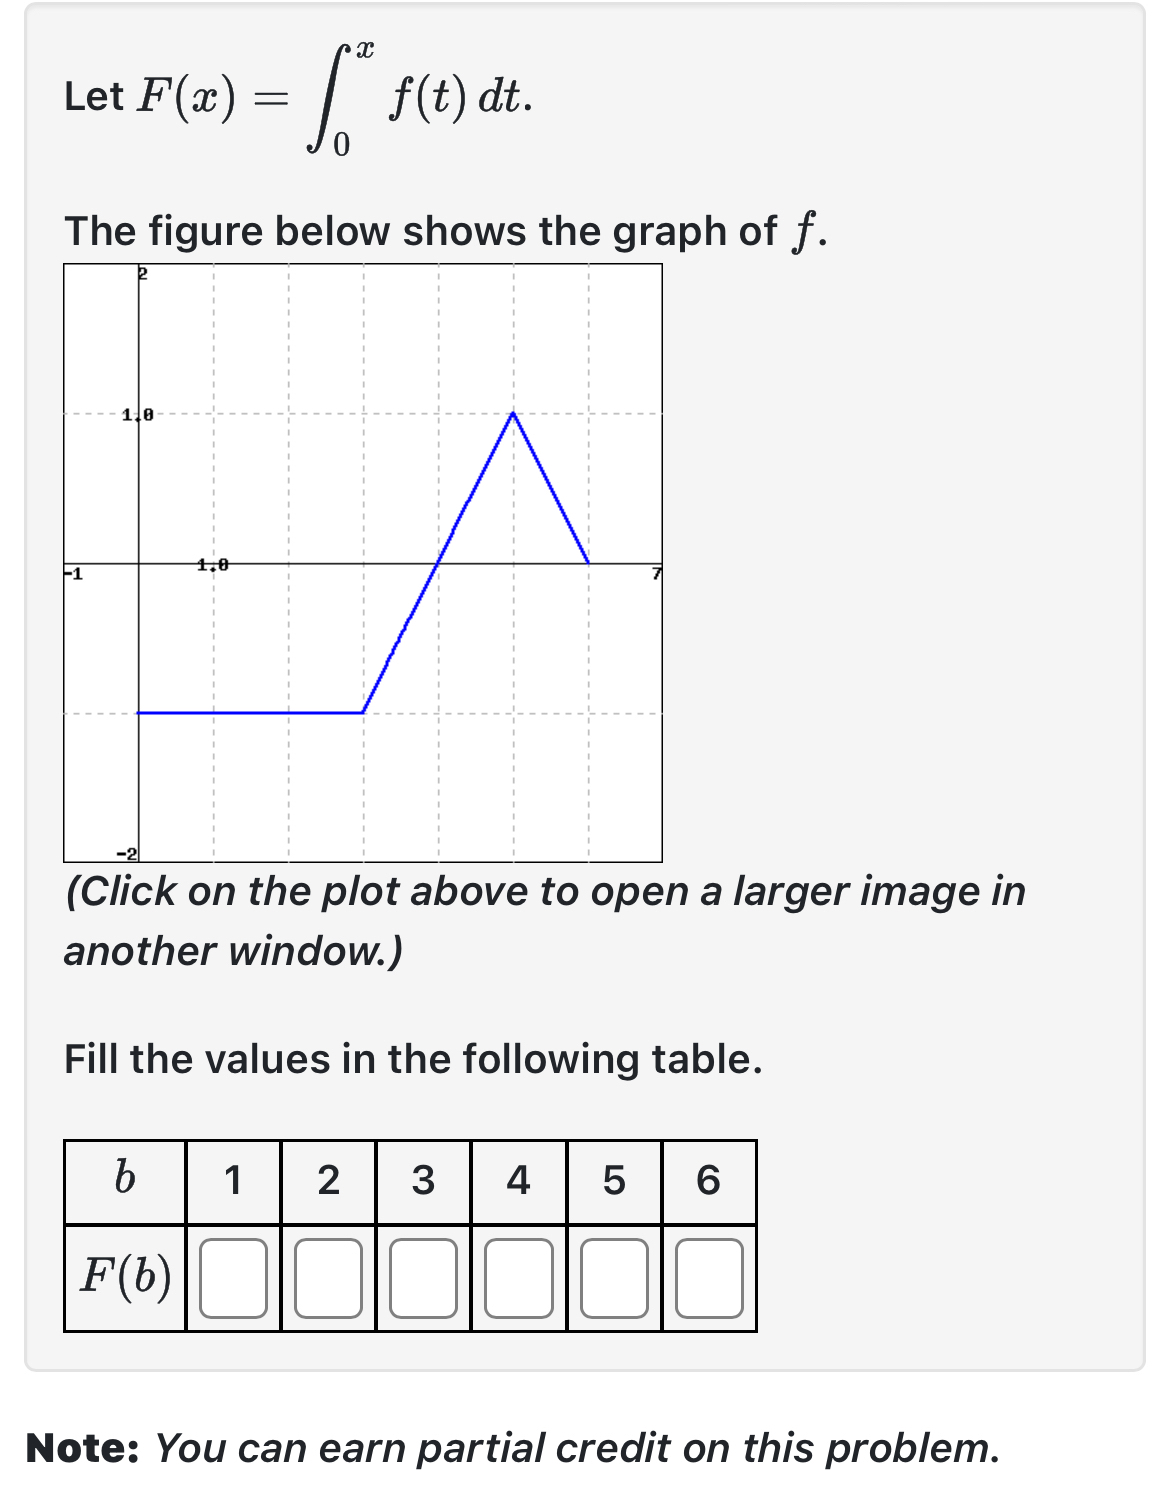1170x1511 pixels.
Task: Click the answer box for F(6)
Action: (x=708, y=1276)
